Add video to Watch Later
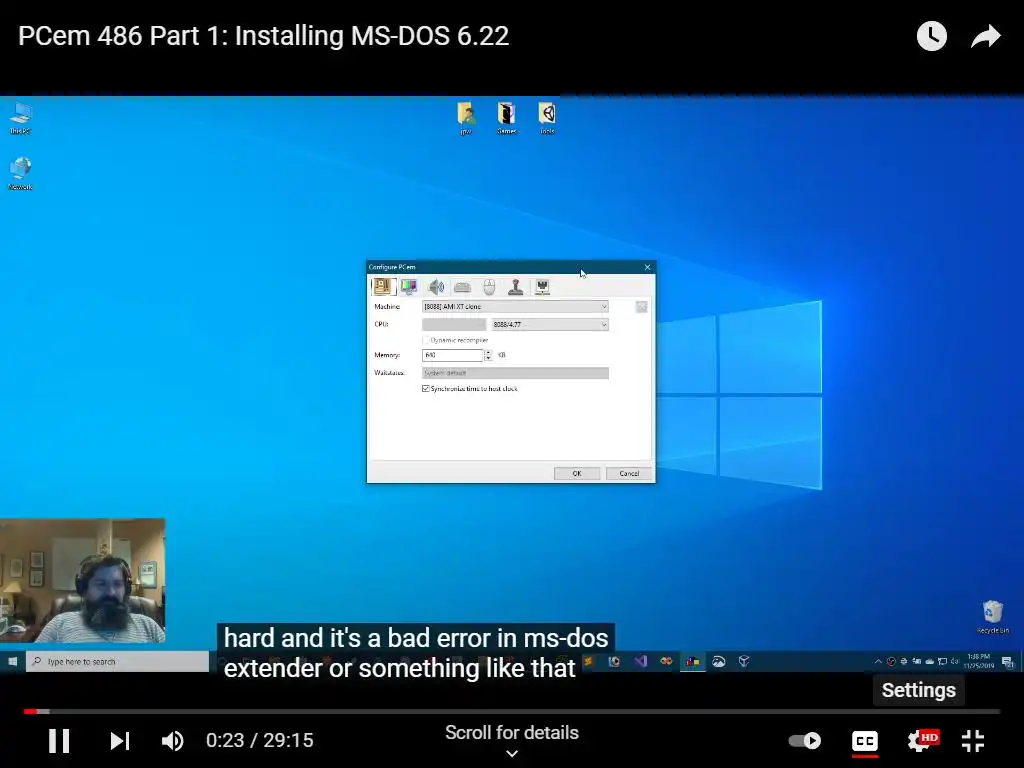The width and height of the screenshot is (1024, 768). pos(932,36)
